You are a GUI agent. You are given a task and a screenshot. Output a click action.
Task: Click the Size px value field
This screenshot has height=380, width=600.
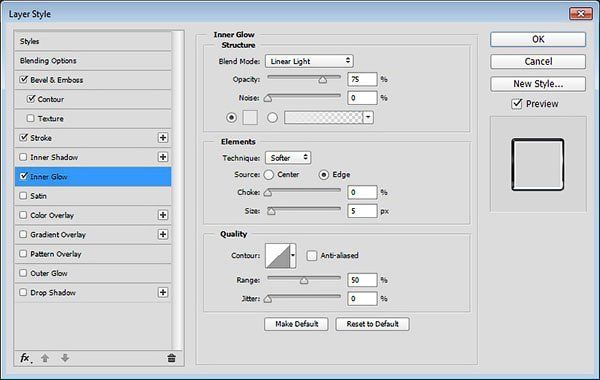(362, 211)
